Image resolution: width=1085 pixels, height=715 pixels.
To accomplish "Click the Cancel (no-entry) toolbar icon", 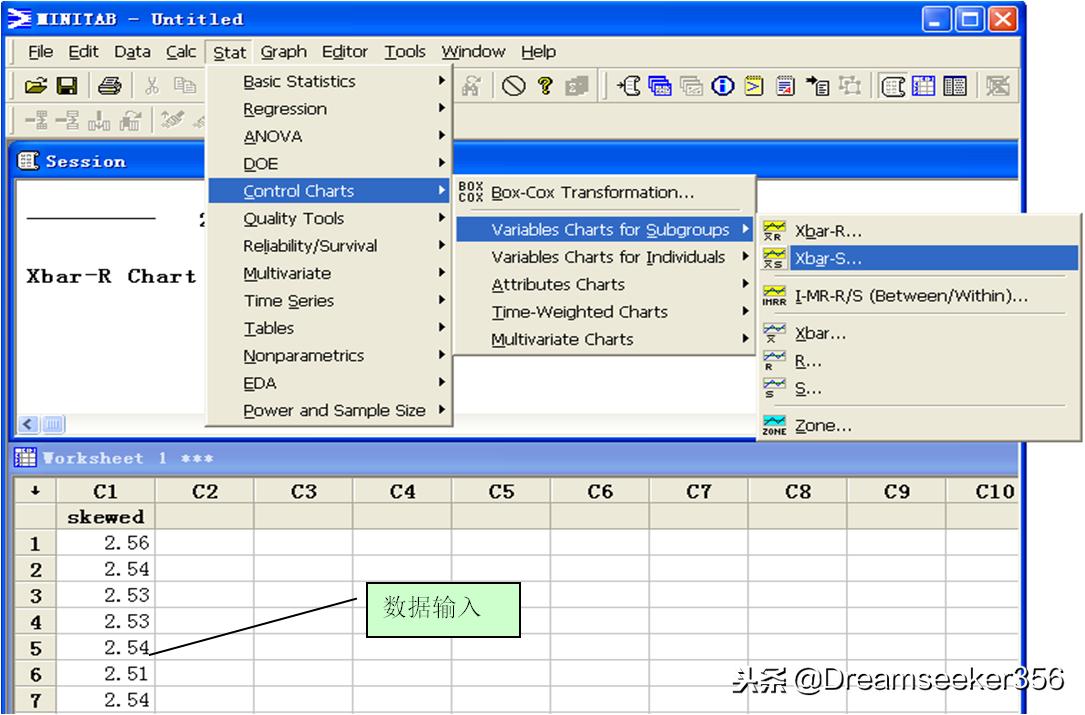I will point(513,84).
